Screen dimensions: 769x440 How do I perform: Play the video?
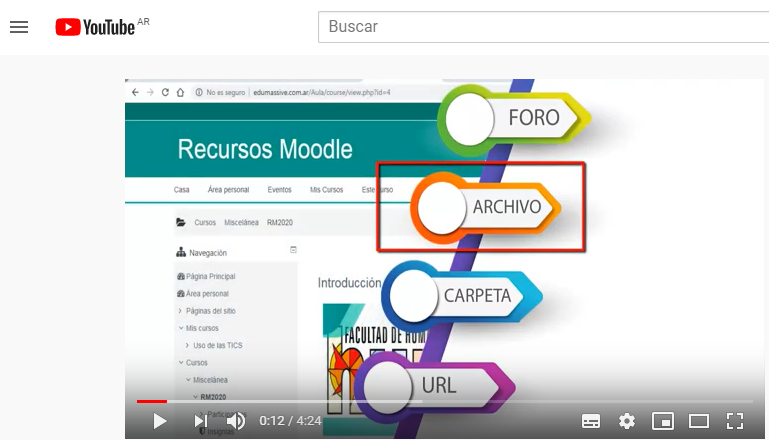coord(159,421)
